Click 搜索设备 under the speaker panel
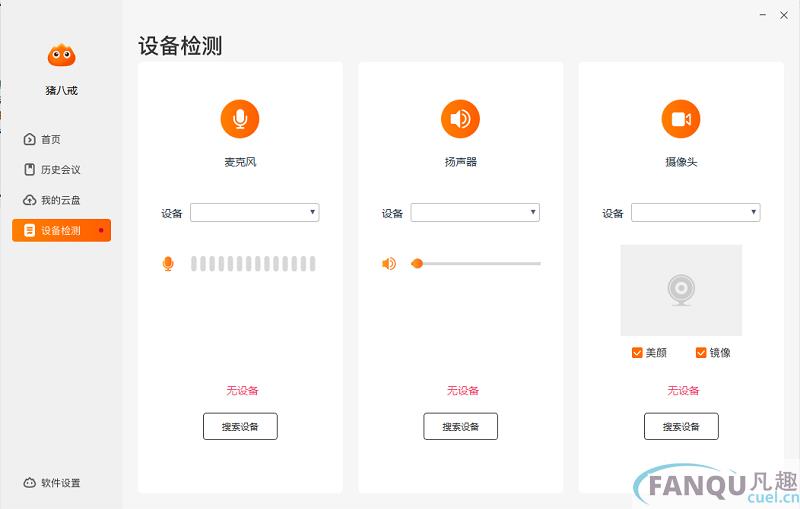Screen dimensions: 800x509 [x=460, y=426]
